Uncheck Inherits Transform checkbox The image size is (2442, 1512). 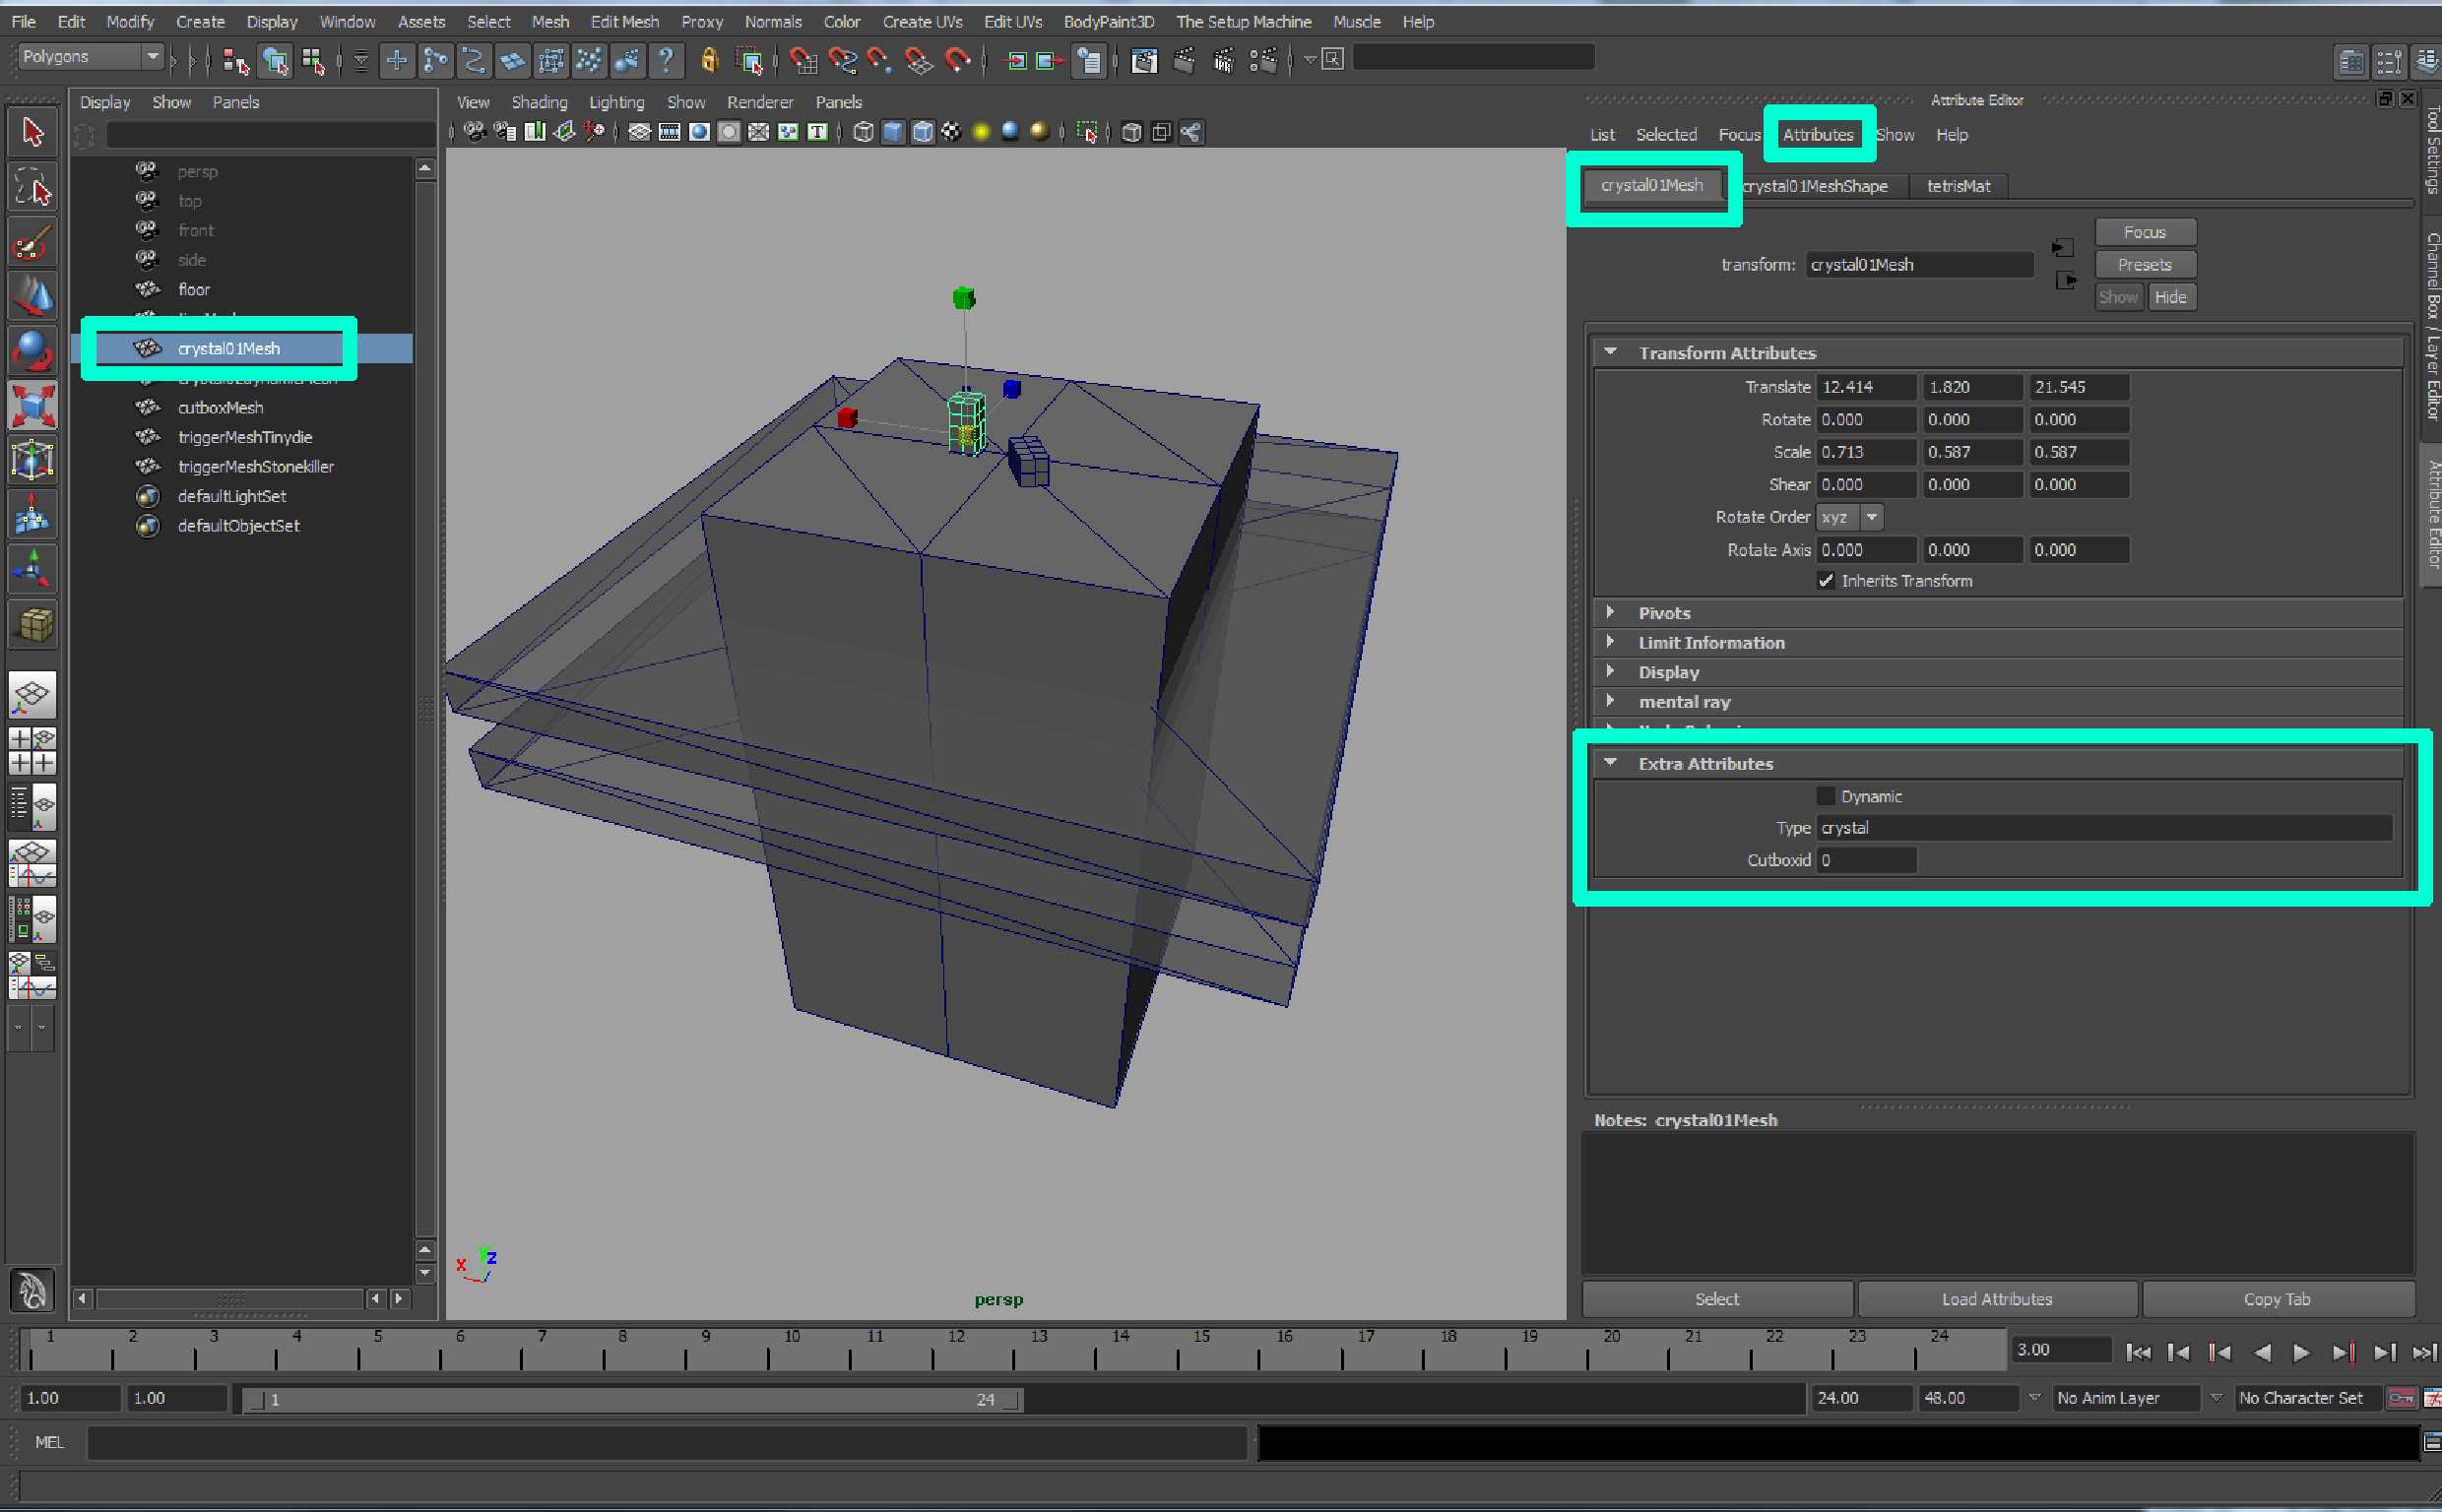point(1826,581)
